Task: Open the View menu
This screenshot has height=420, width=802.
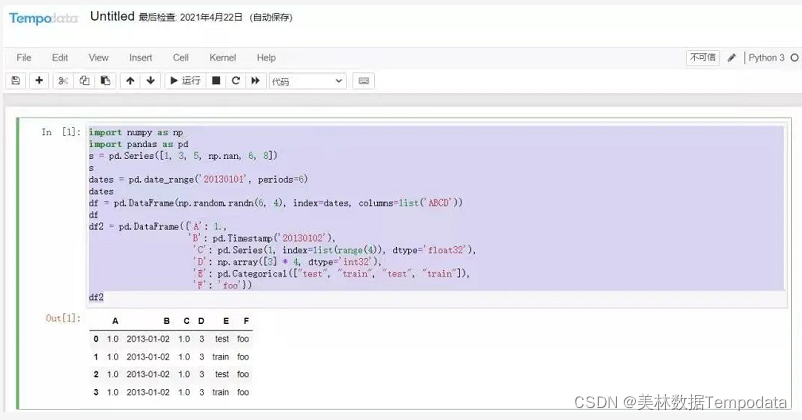Action: click(98, 58)
